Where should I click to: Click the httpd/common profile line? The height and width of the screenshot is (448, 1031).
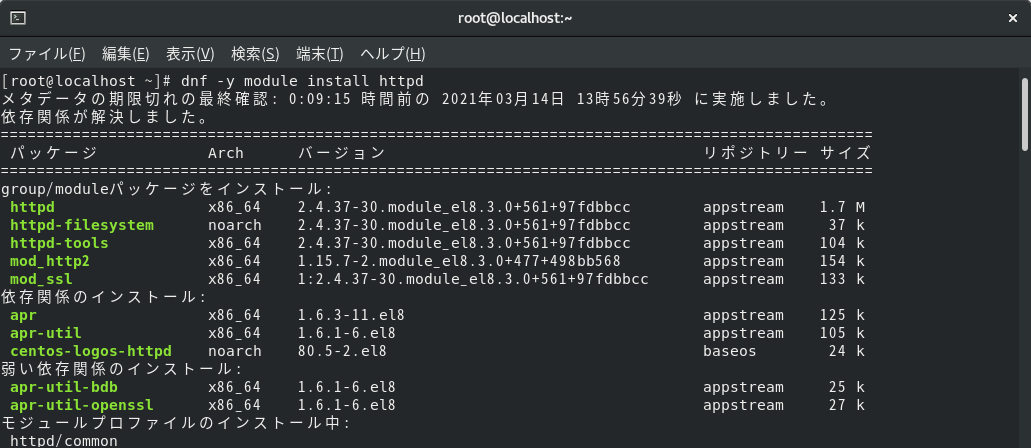click(x=64, y=441)
